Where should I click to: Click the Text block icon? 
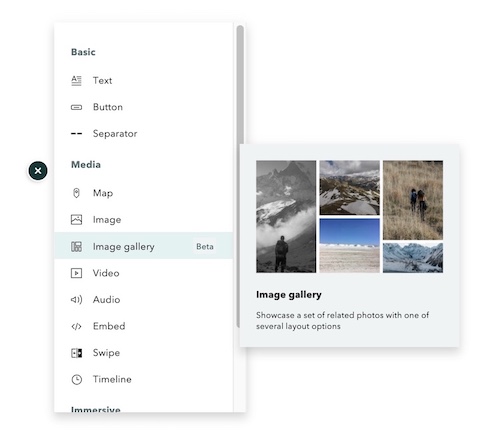(76, 81)
